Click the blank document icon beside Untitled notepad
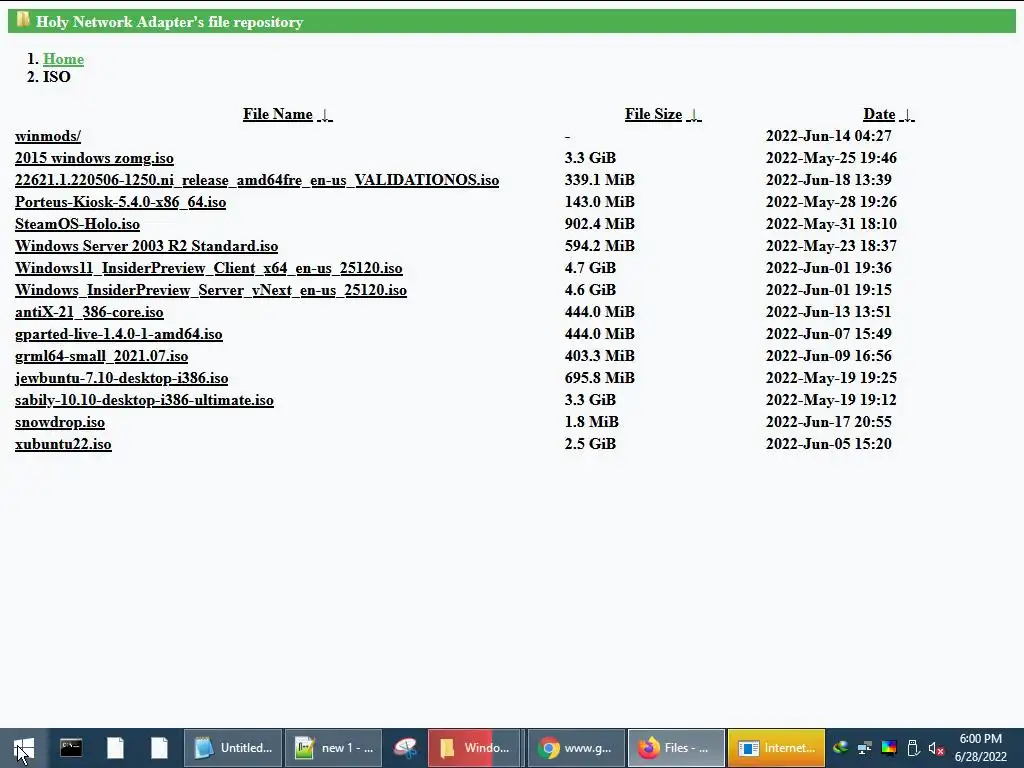This screenshot has width=1024, height=768. click(x=159, y=748)
